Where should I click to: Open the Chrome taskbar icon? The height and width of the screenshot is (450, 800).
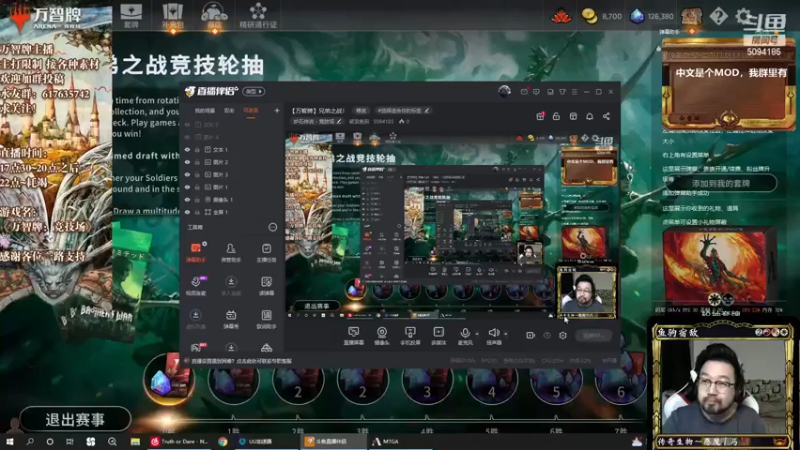(223, 441)
